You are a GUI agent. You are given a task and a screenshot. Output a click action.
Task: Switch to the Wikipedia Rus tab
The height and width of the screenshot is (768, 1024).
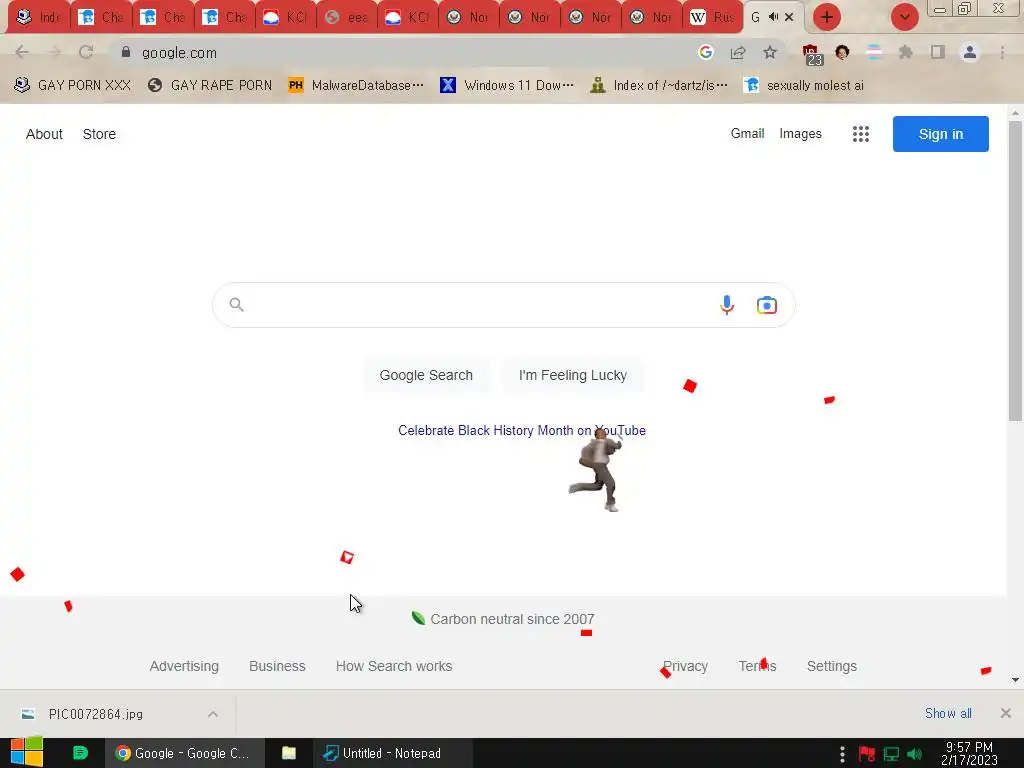point(712,17)
